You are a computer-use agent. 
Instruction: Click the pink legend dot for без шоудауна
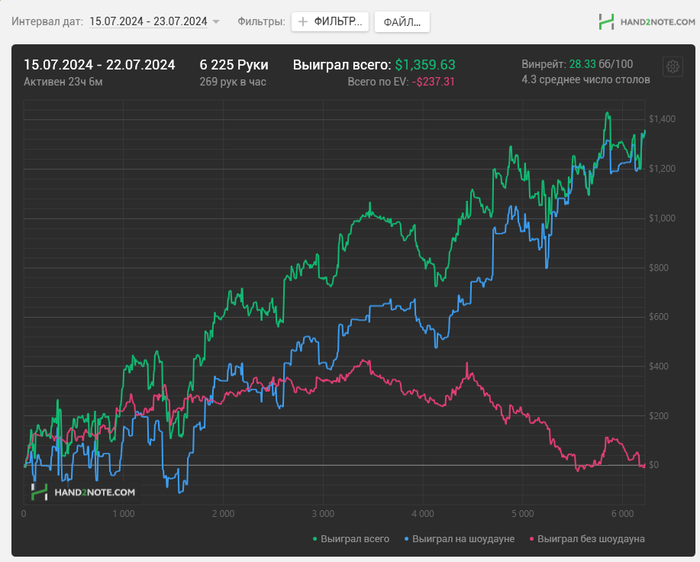(x=531, y=539)
